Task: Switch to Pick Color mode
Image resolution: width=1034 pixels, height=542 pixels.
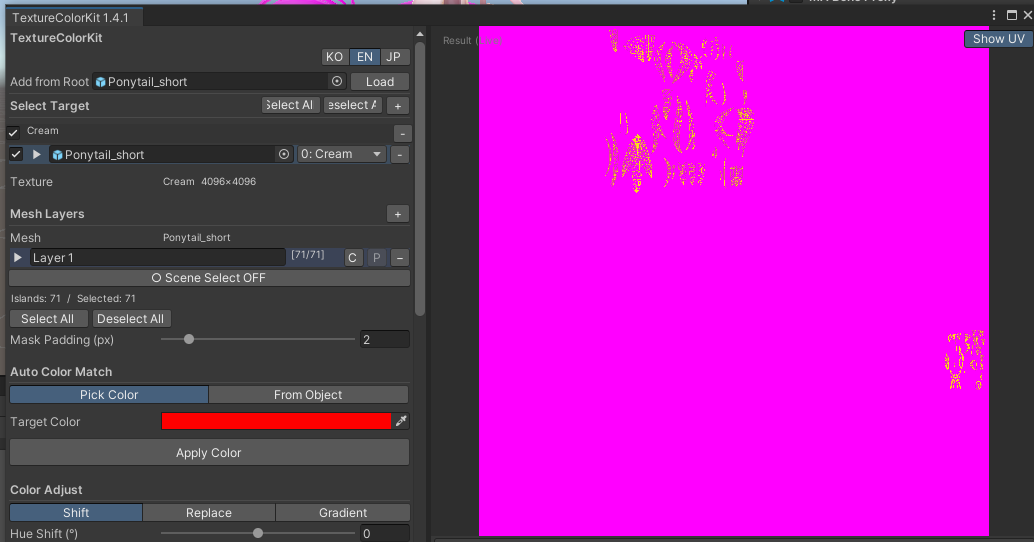Action: 109,394
